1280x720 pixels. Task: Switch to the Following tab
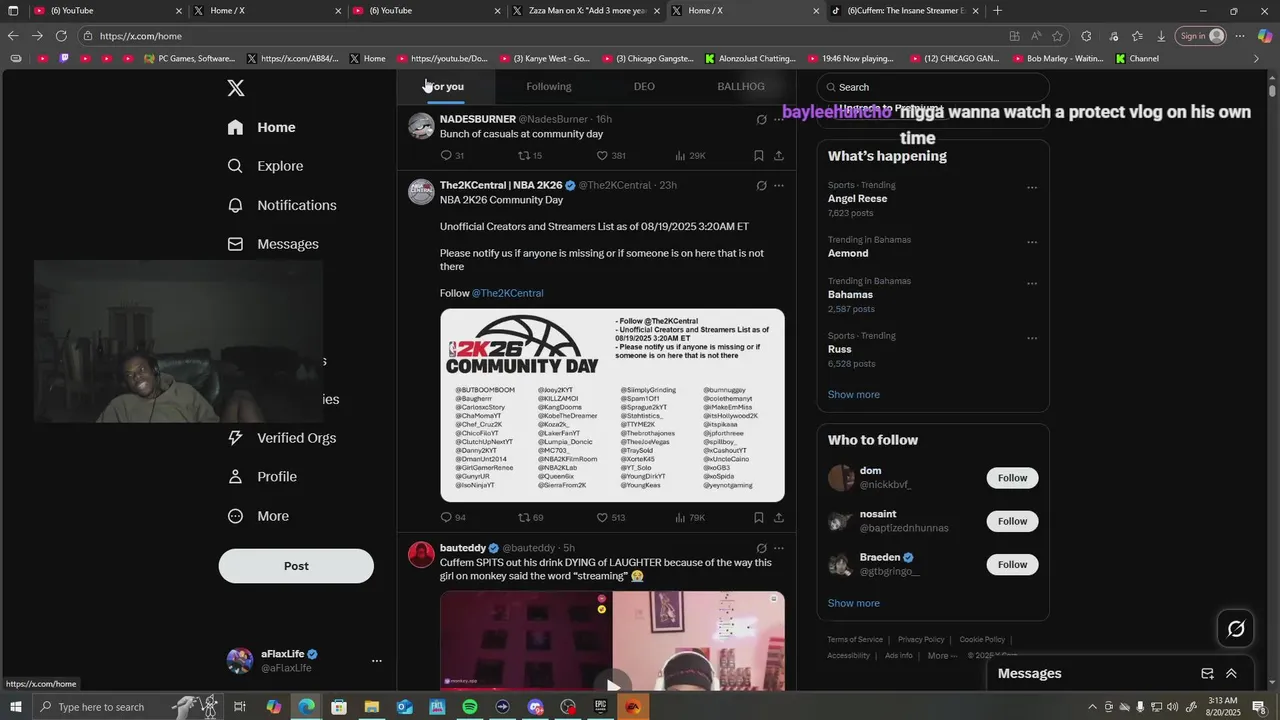pos(549,87)
